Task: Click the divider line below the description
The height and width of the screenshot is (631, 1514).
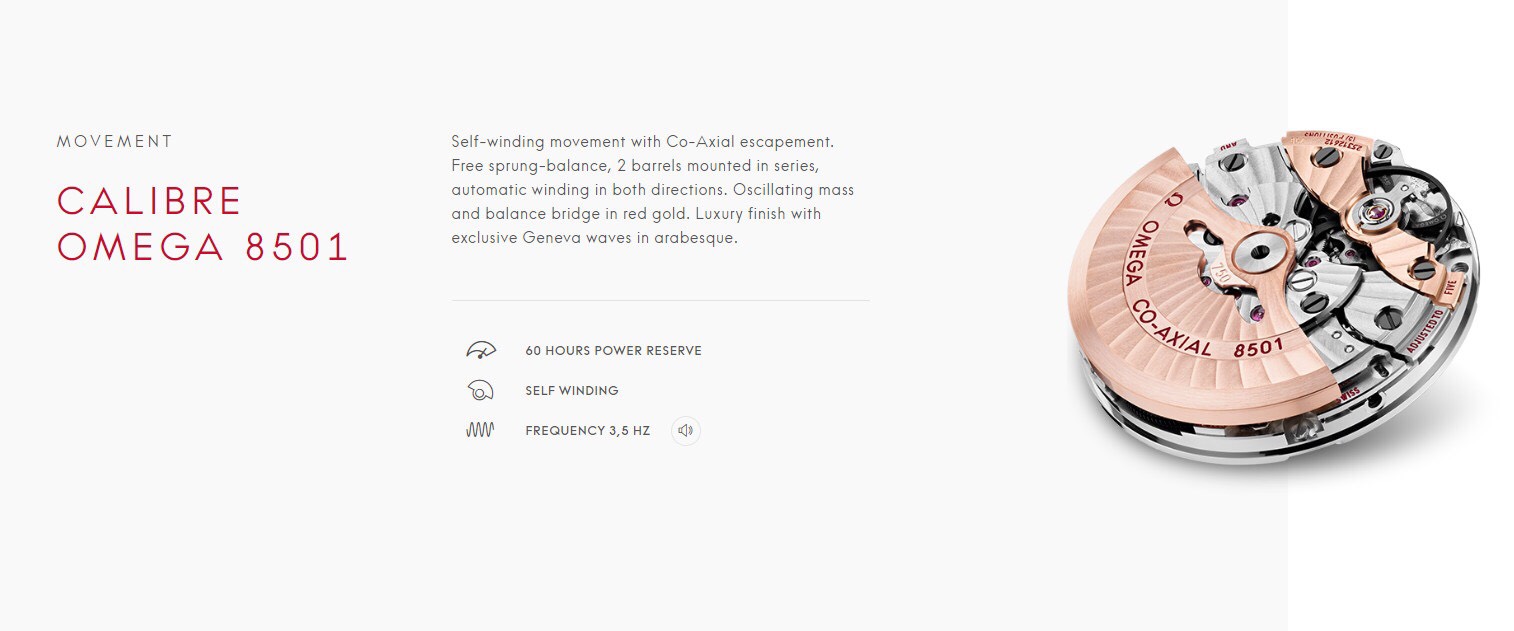Action: click(660, 300)
